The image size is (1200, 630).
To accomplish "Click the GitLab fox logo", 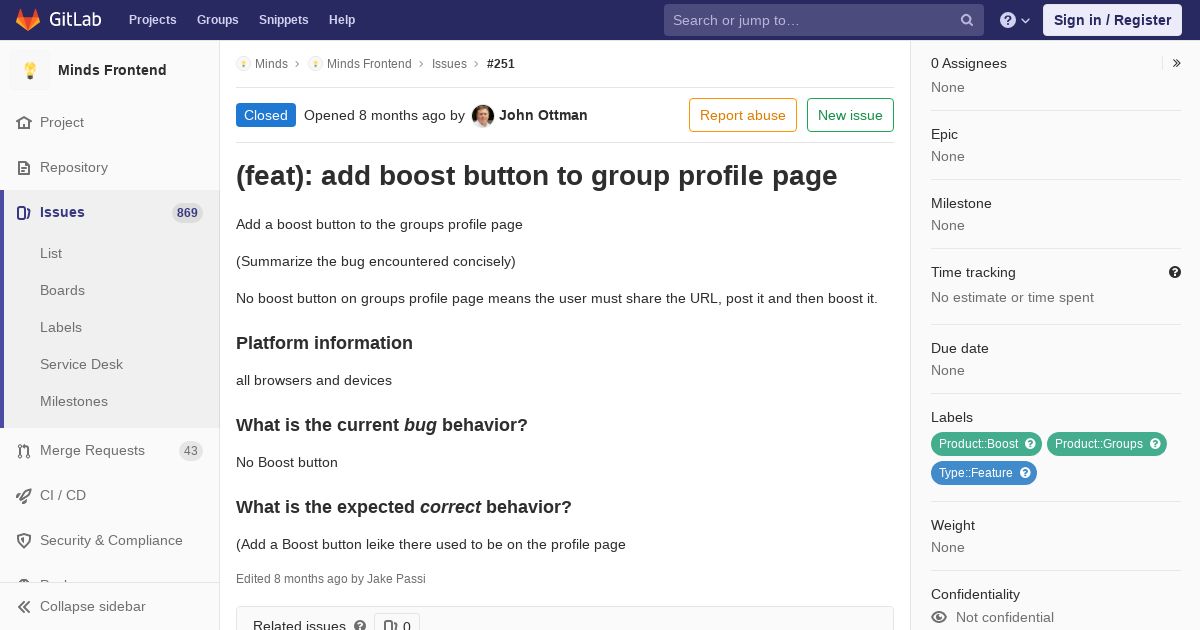I will [x=28, y=19].
